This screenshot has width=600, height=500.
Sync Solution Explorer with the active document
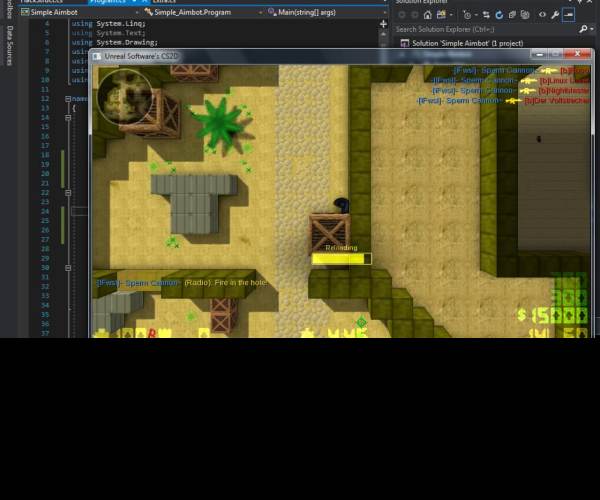click(486, 15)
